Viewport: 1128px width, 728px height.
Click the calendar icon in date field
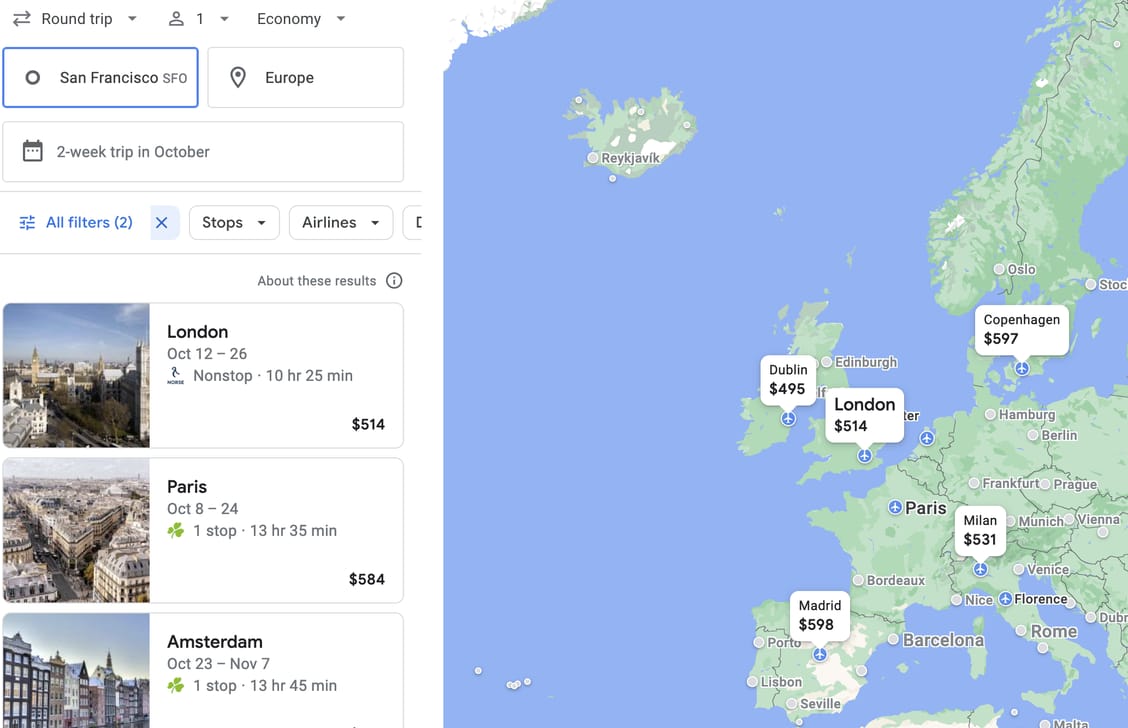click(33, 152)
